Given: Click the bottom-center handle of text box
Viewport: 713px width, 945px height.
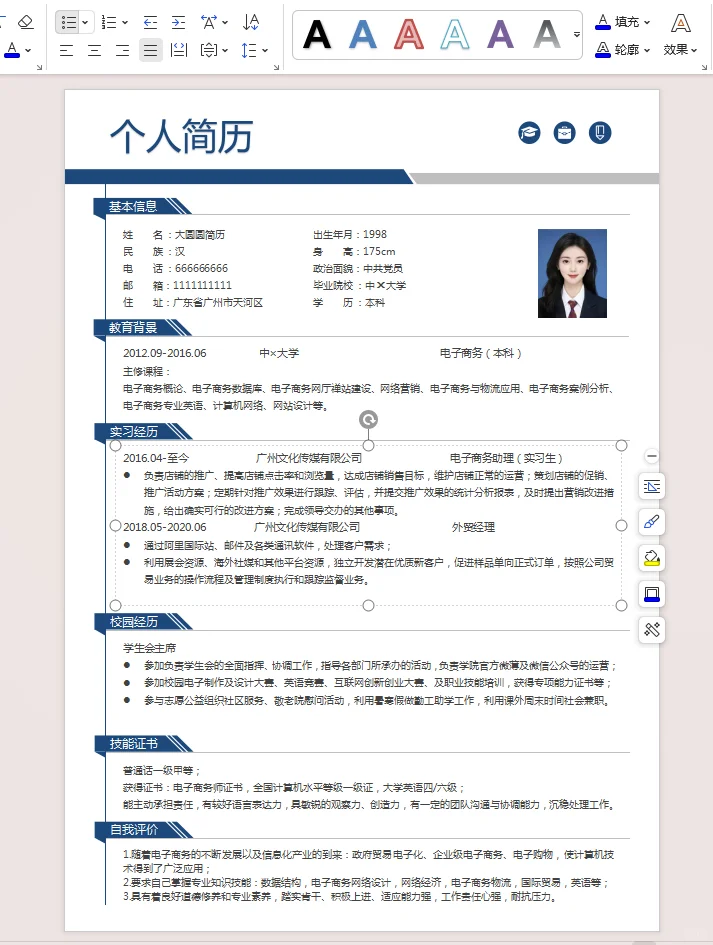Looking at the screenshot, I should point(368,605).
